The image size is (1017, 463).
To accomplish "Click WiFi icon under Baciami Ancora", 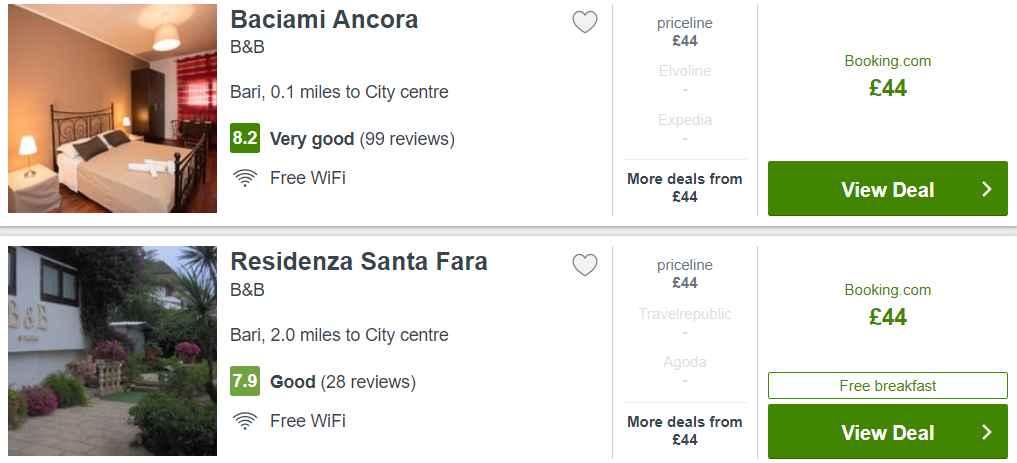I will point(245,178).
